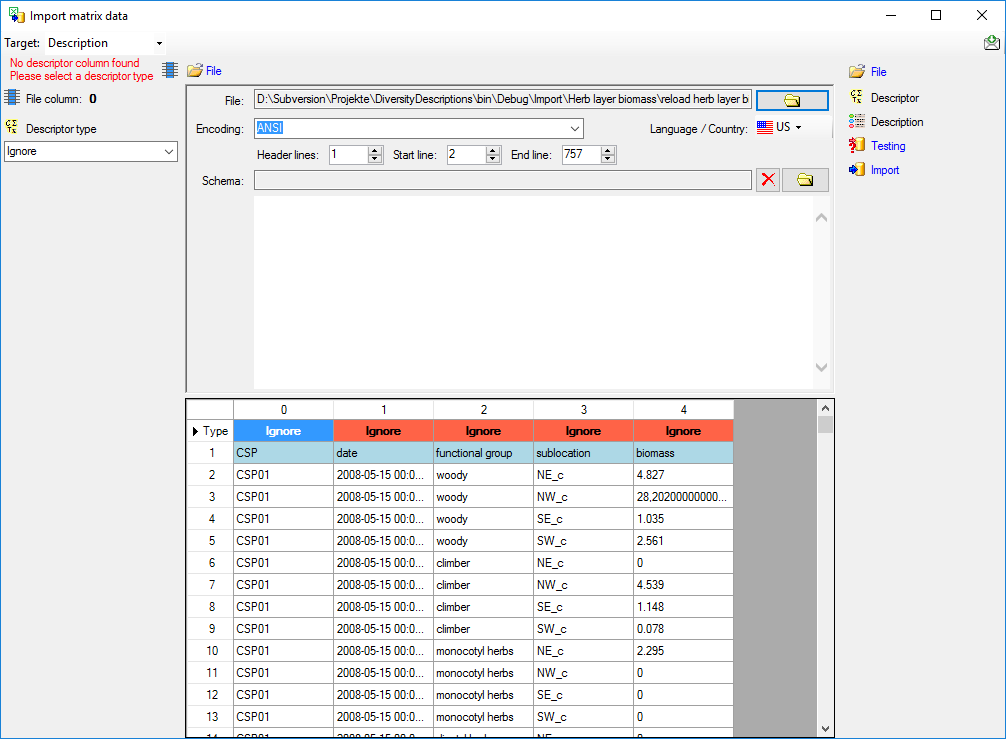
Task: Click the text preview scrollbar down arrow
Action: point(821,368)
